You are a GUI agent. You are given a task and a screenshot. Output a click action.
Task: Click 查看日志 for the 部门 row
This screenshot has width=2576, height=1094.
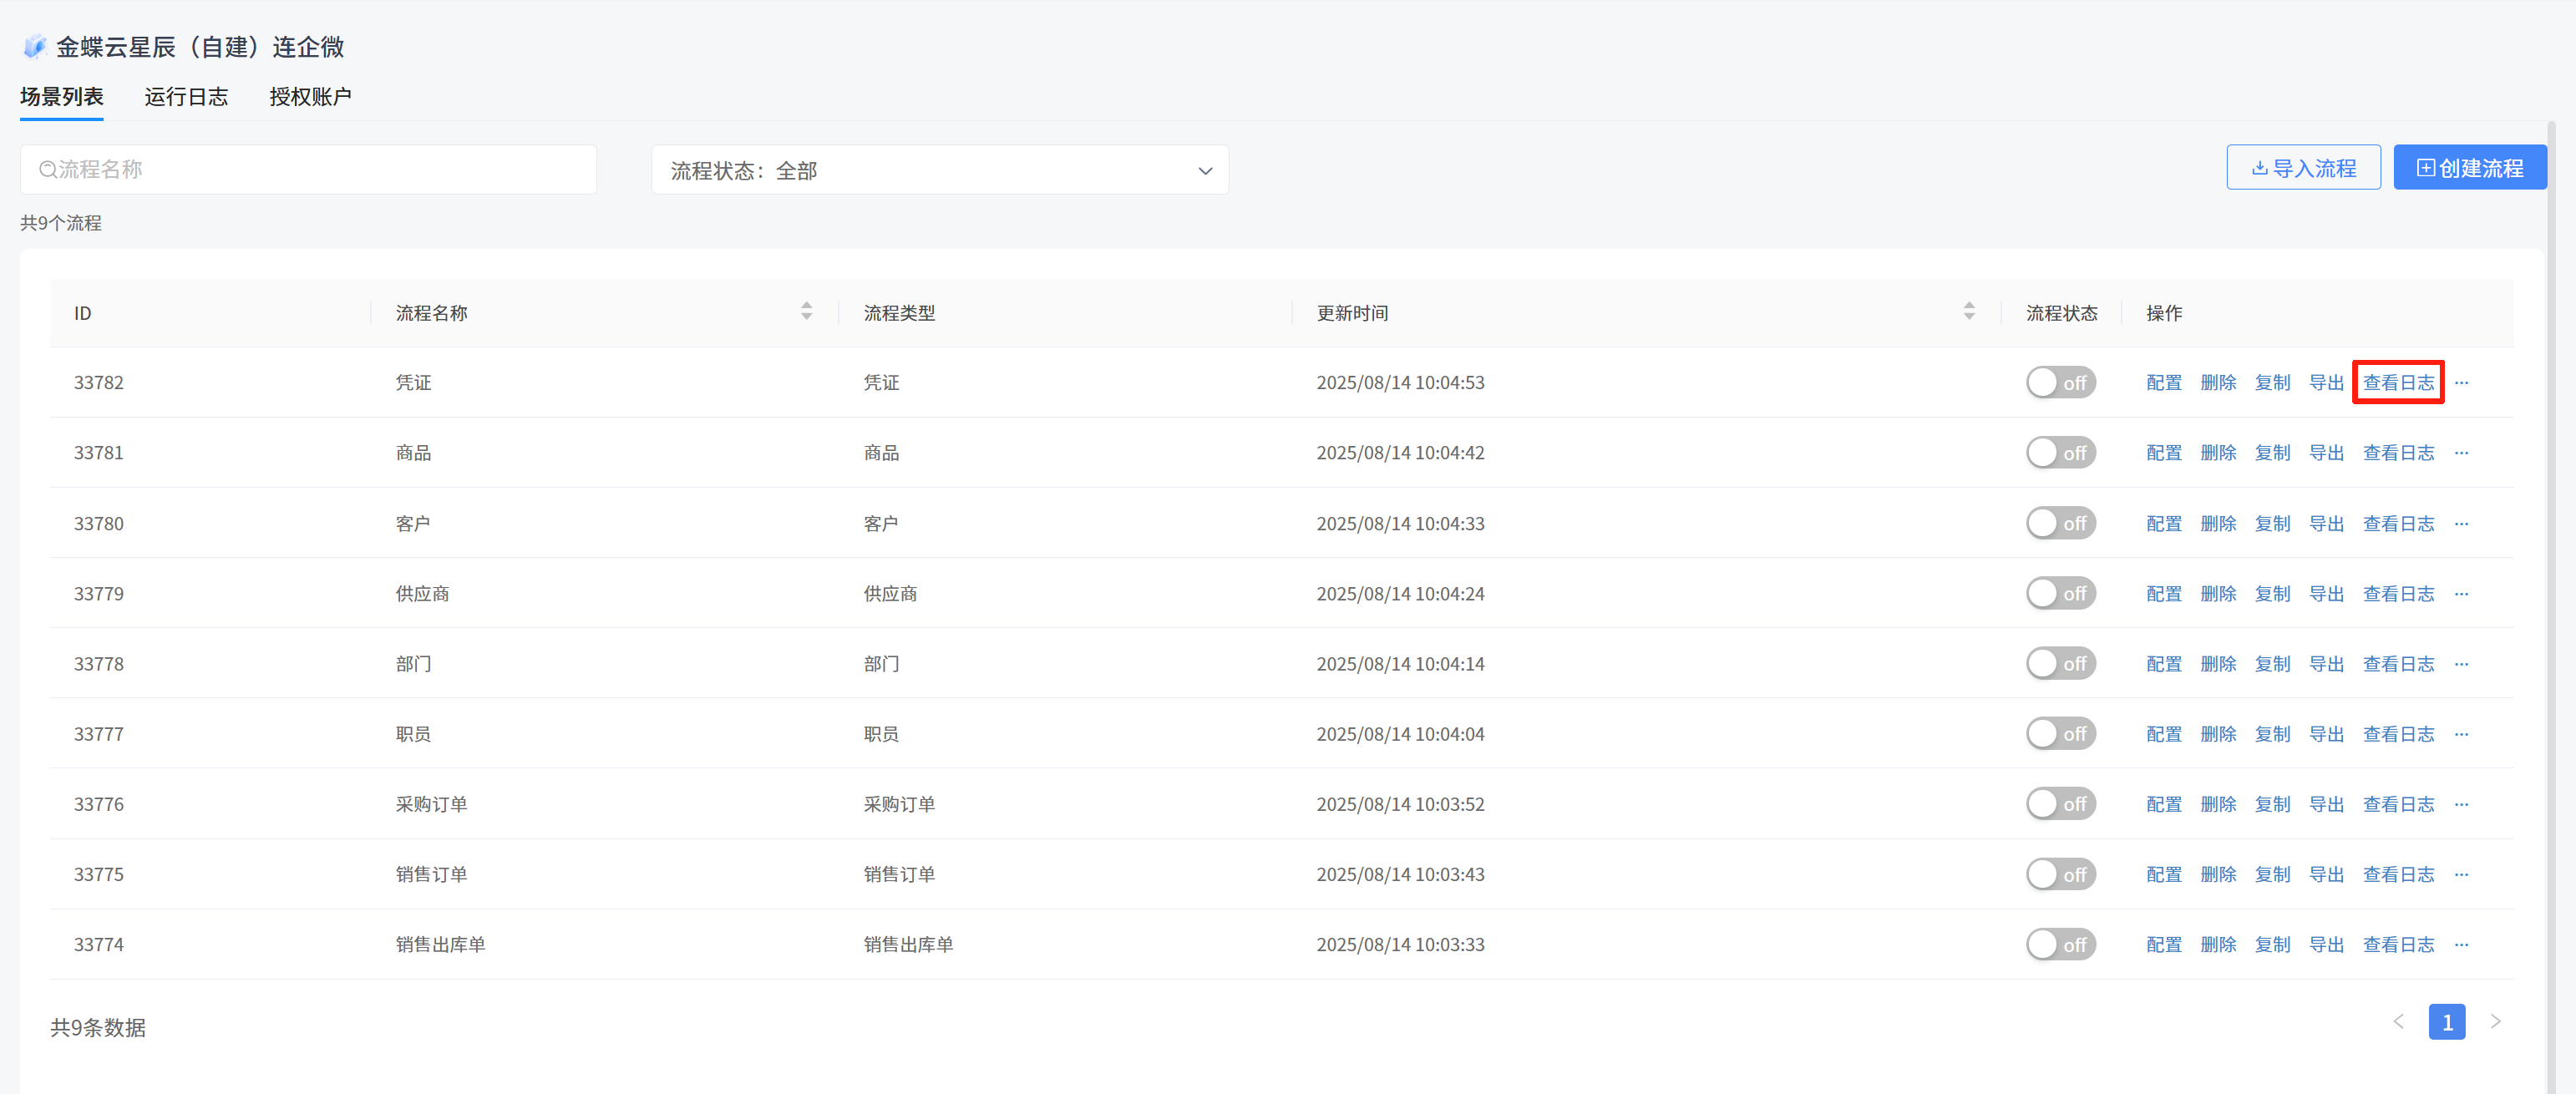tap(2398, 664)
